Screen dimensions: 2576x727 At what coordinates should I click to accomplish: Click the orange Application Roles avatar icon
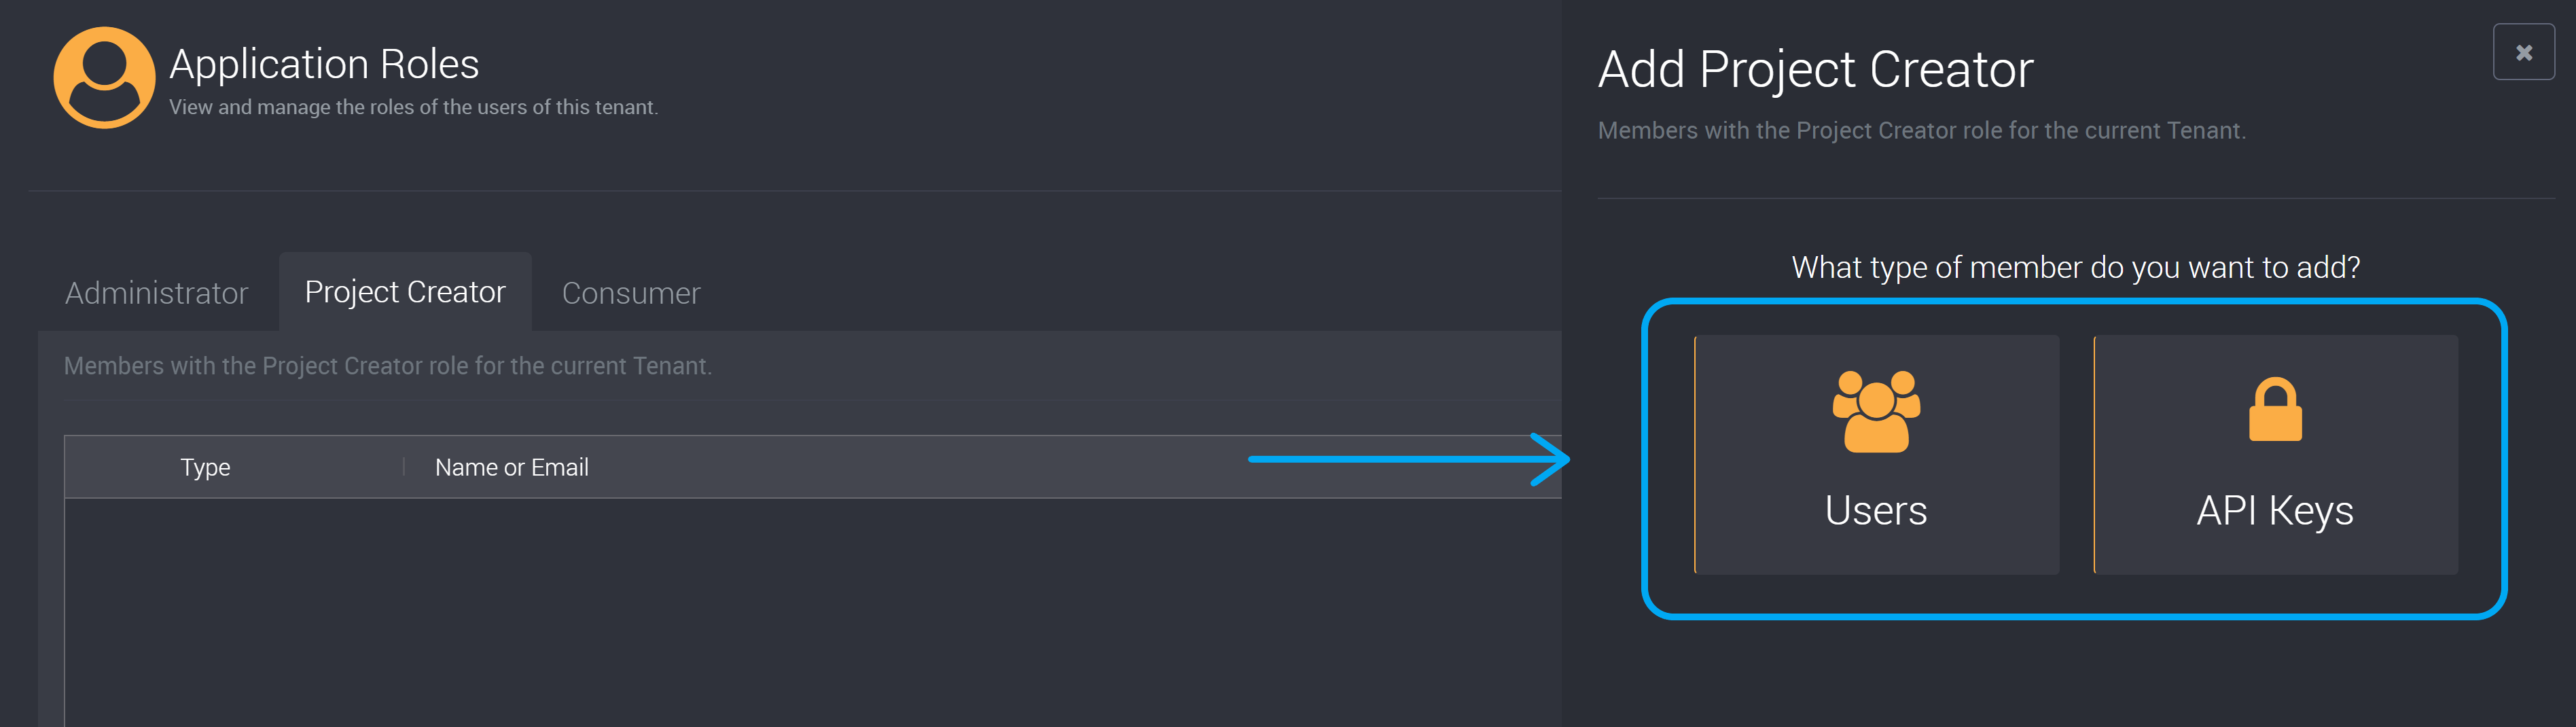coord(104,77)
